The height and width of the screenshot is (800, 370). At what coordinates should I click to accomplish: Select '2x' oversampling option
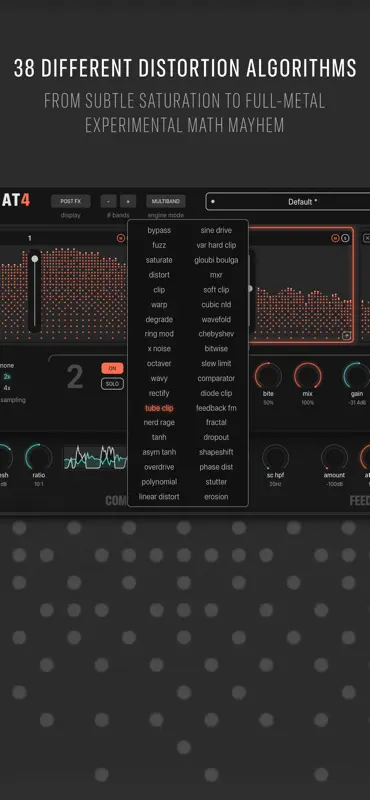[7, 377]
